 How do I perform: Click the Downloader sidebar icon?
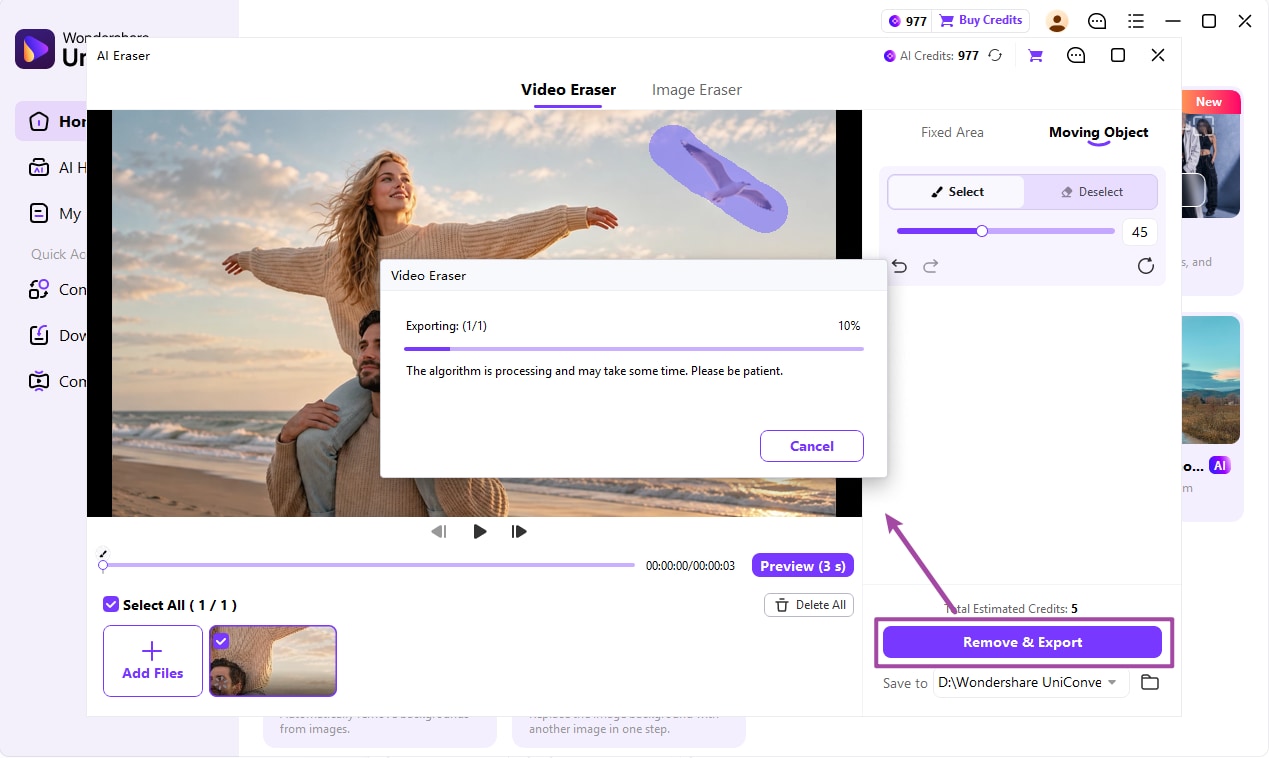(x=39, y=335)
